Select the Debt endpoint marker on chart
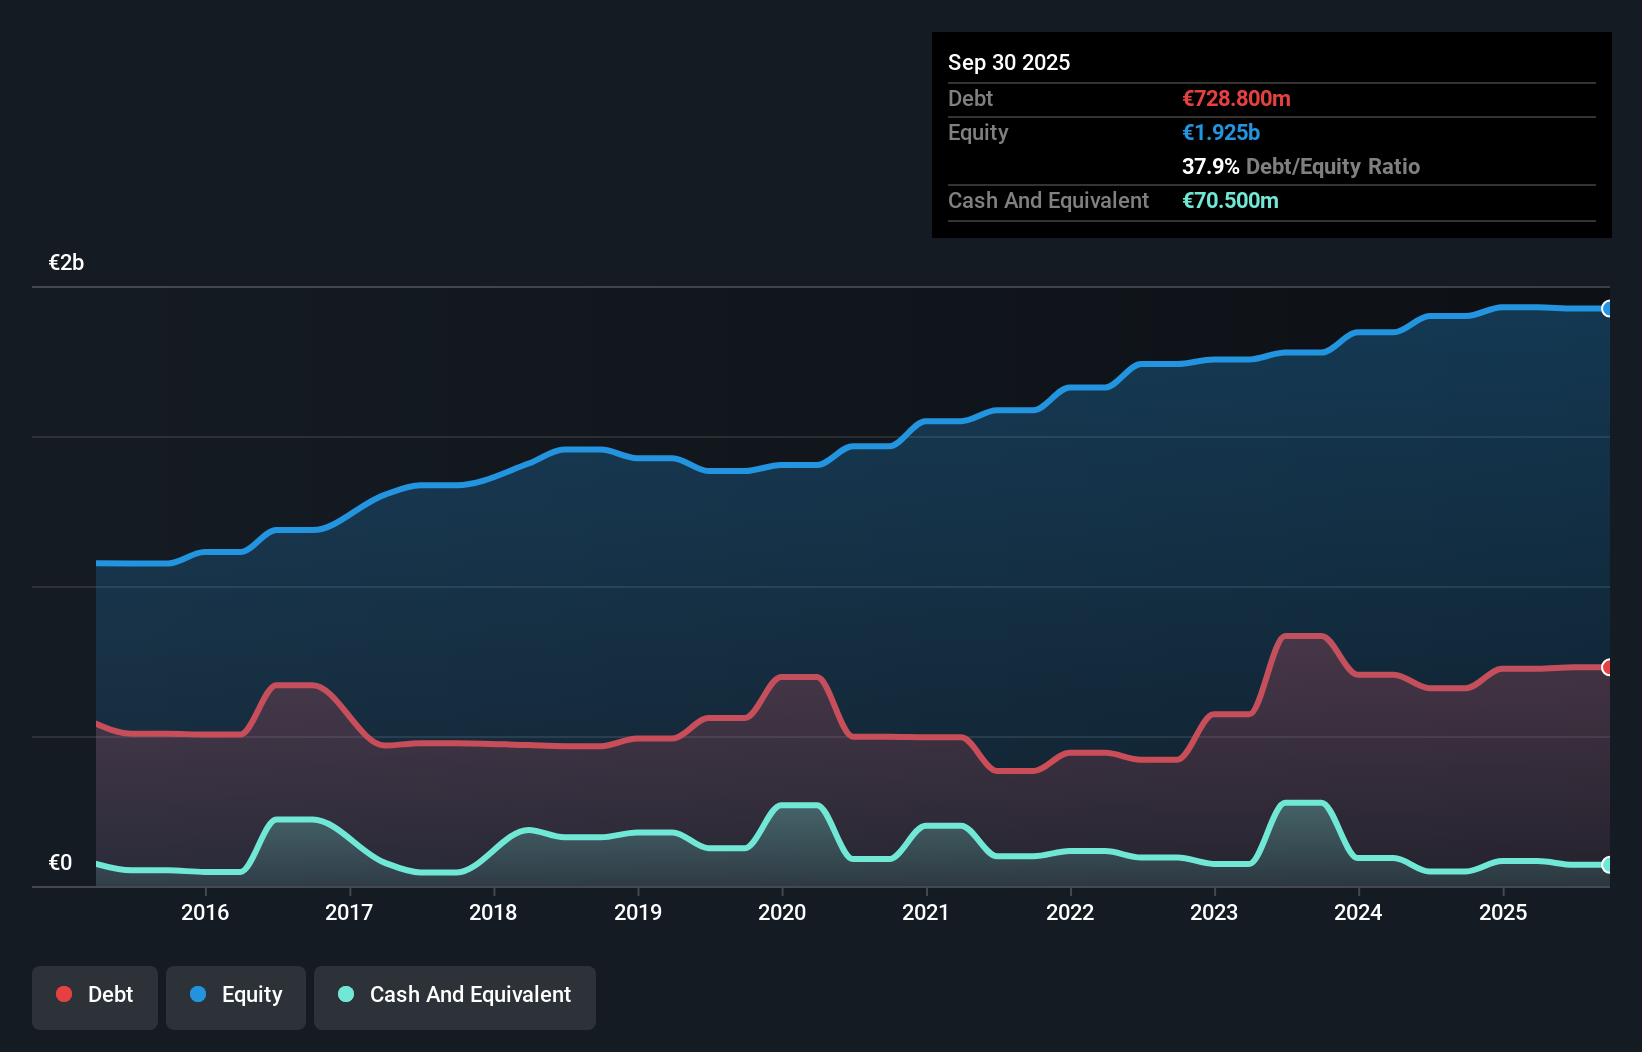 pos(1607,667)
